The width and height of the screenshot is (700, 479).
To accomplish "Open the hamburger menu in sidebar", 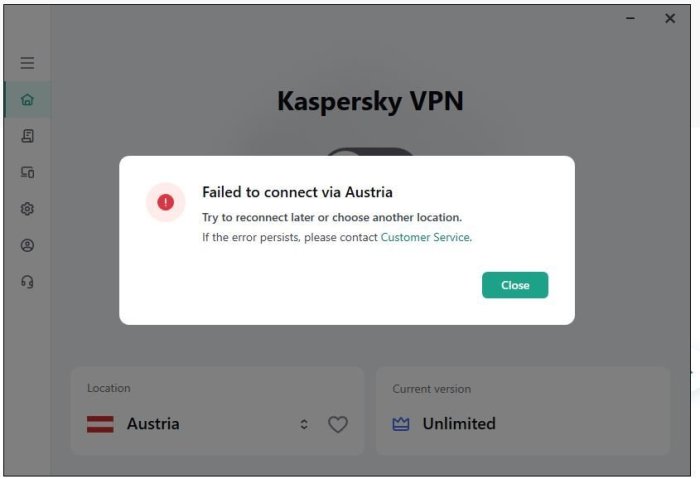I will tap(27, 63).
